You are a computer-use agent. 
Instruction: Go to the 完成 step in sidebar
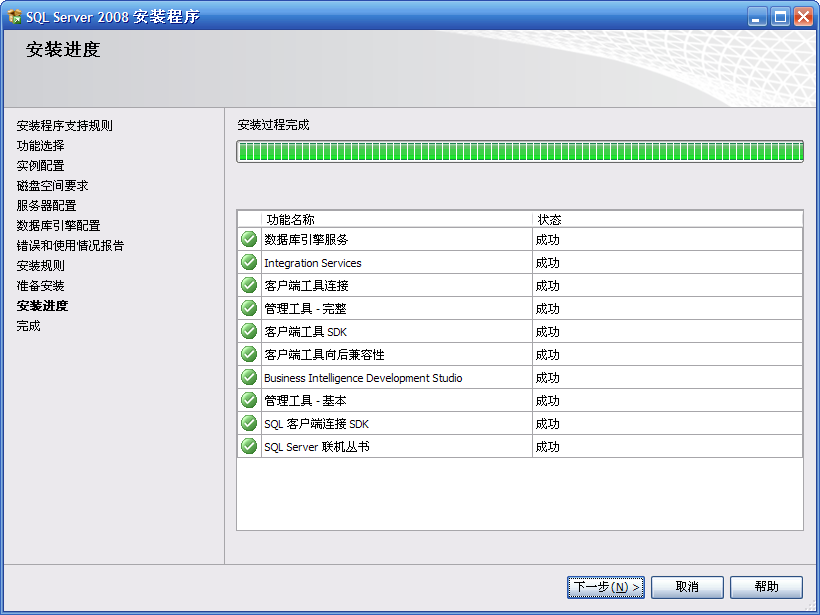coord(28,326)
